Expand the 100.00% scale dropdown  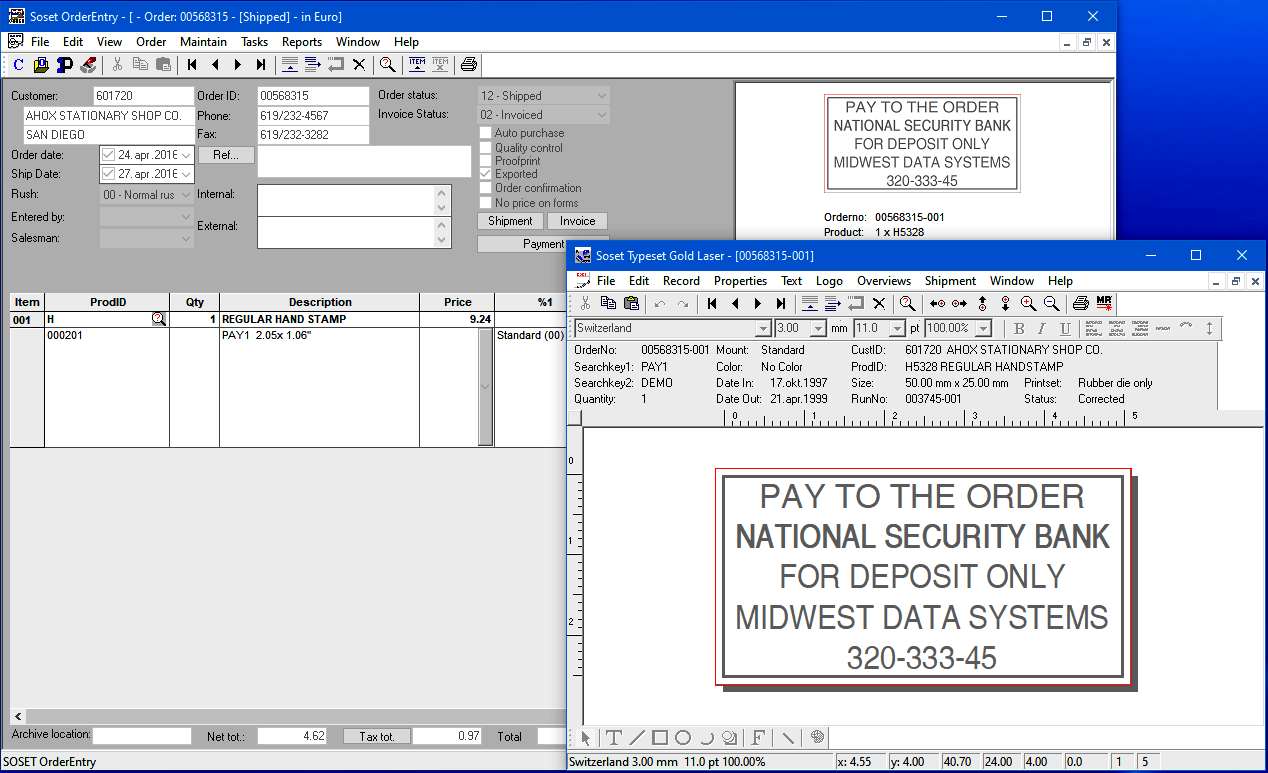coord(984,329)
